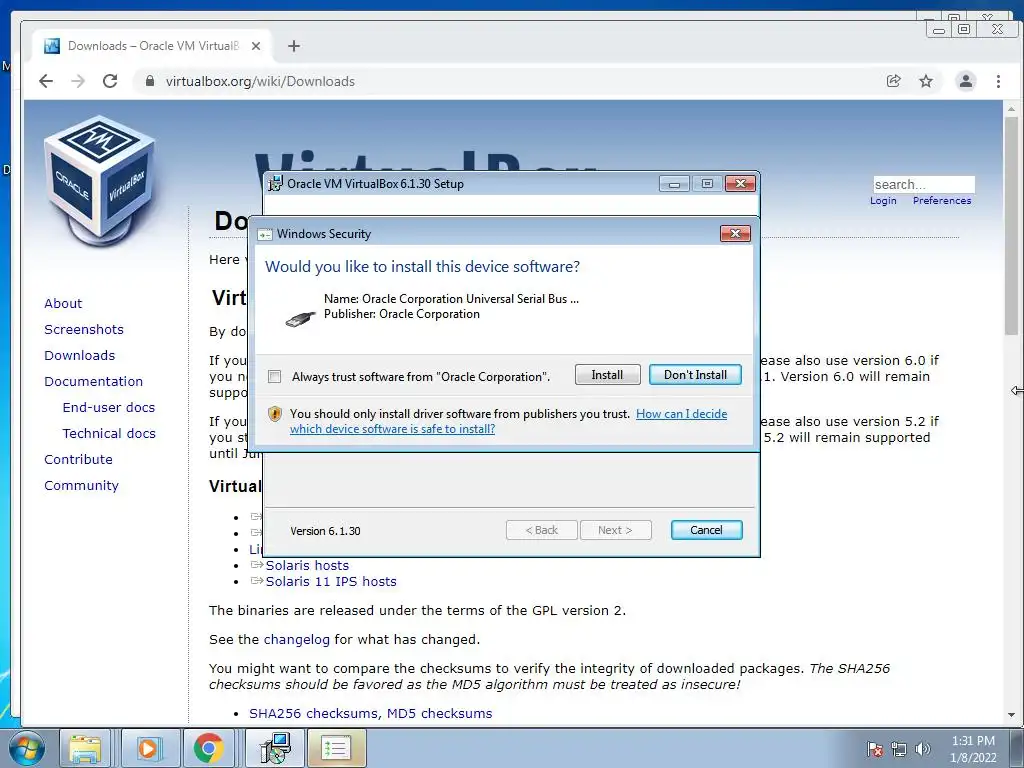Go back in Chrome
The width and height of the screenshot is (1024, 768).
pyautogui.click(x=46, y=81)
